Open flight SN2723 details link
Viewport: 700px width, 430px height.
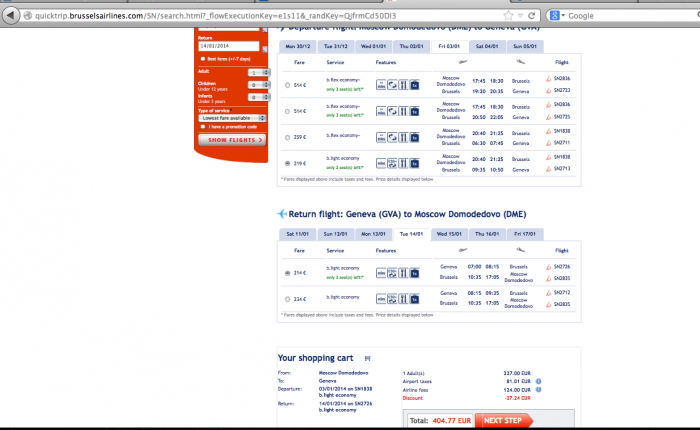(x=562, y=90)
